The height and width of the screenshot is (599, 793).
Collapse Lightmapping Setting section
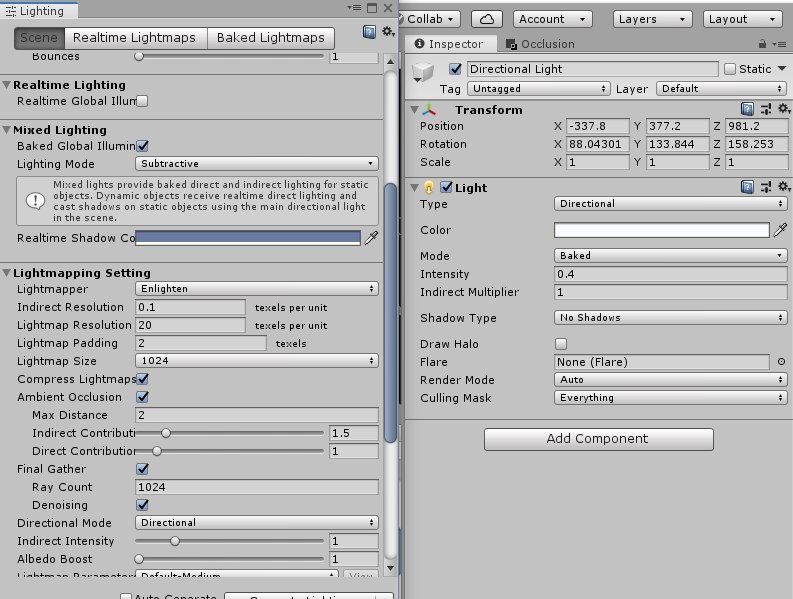coord(7,273)
